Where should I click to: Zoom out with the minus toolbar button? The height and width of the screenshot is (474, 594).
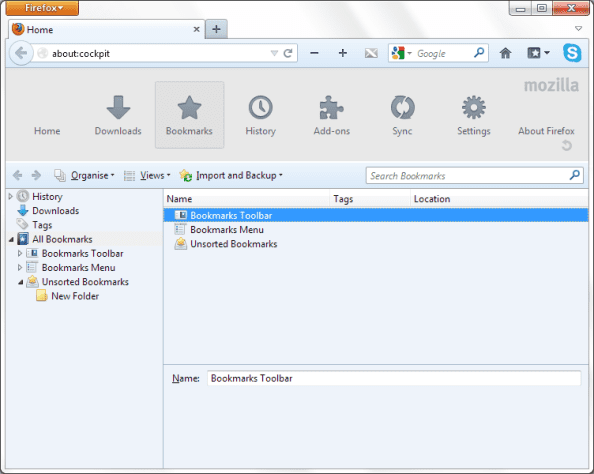(x=314, y=53)
